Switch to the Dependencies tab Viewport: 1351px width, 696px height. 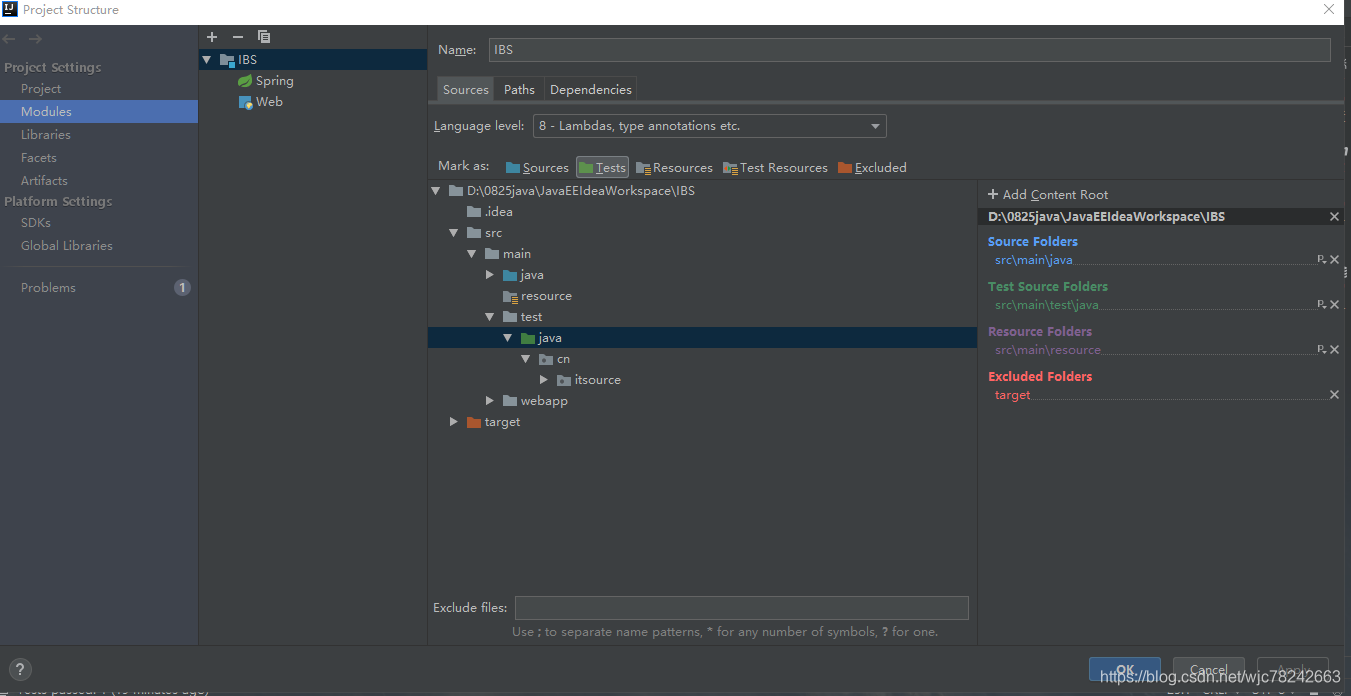tap(590, 88)
